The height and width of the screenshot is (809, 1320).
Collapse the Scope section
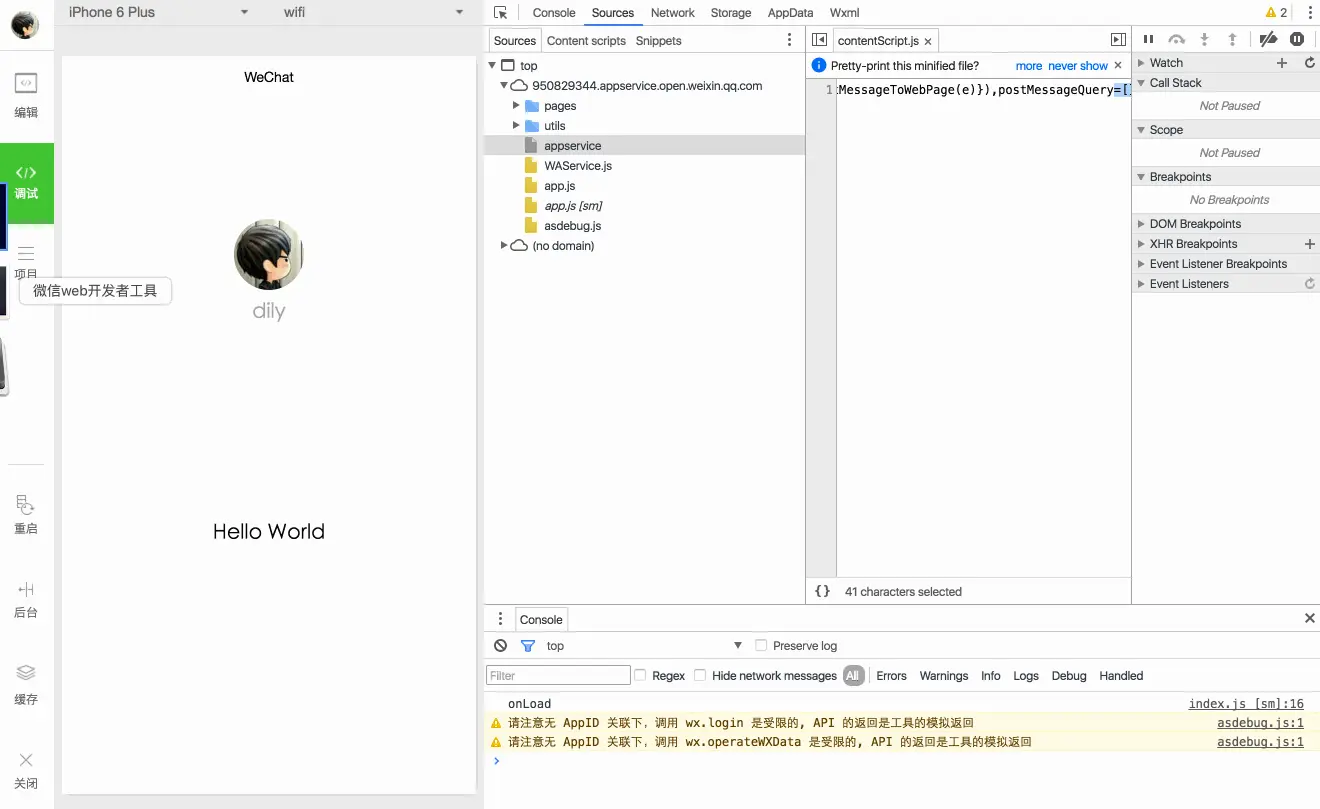coord(1142,130)
